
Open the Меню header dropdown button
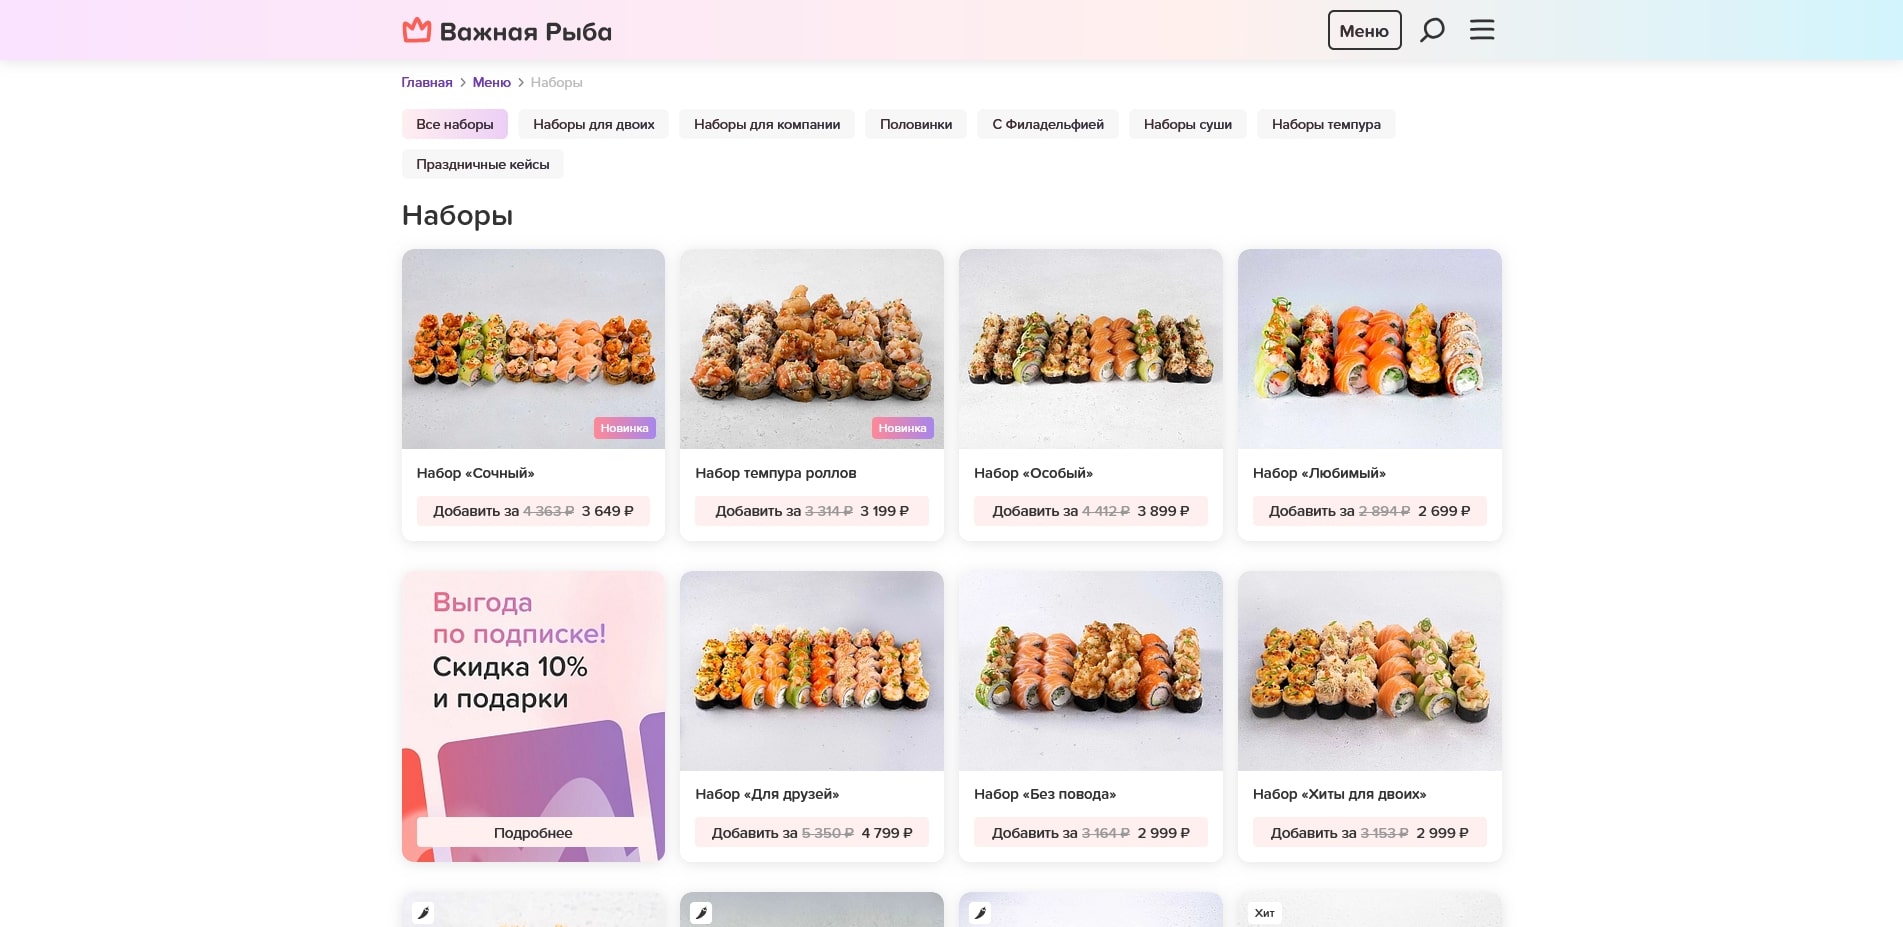point(1364,29)
